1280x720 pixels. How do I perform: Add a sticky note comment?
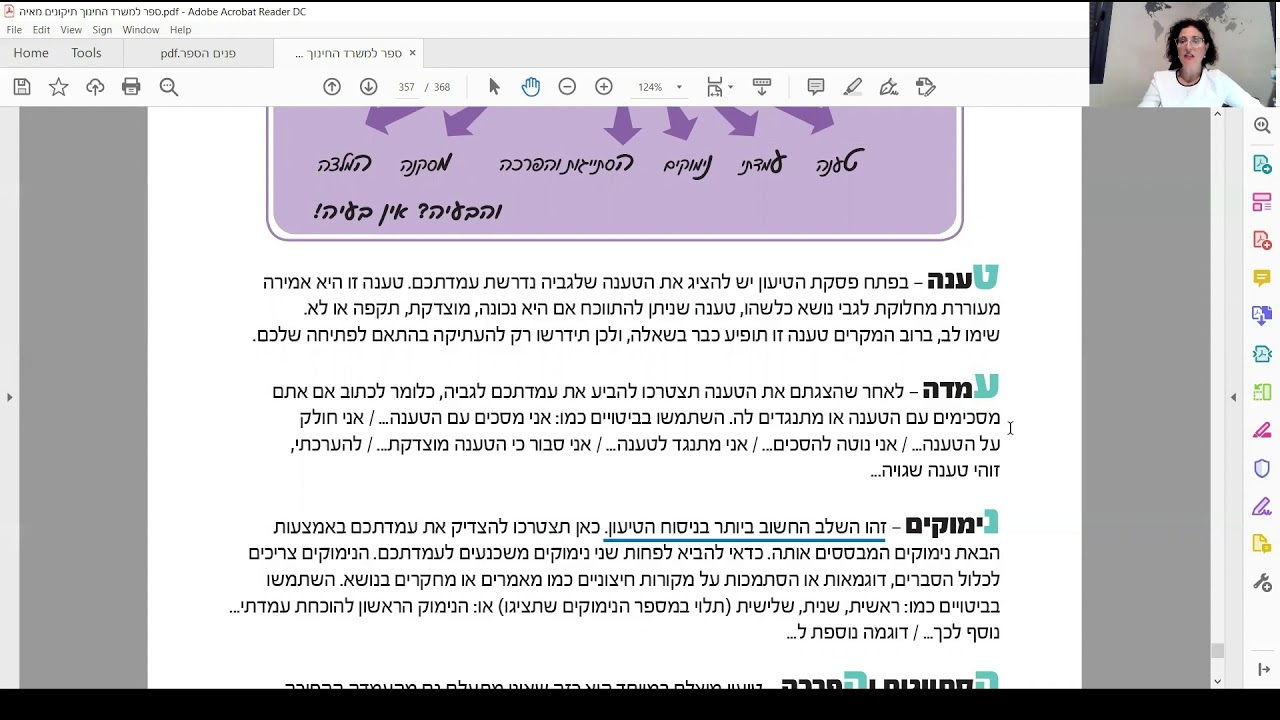[815, 87]
